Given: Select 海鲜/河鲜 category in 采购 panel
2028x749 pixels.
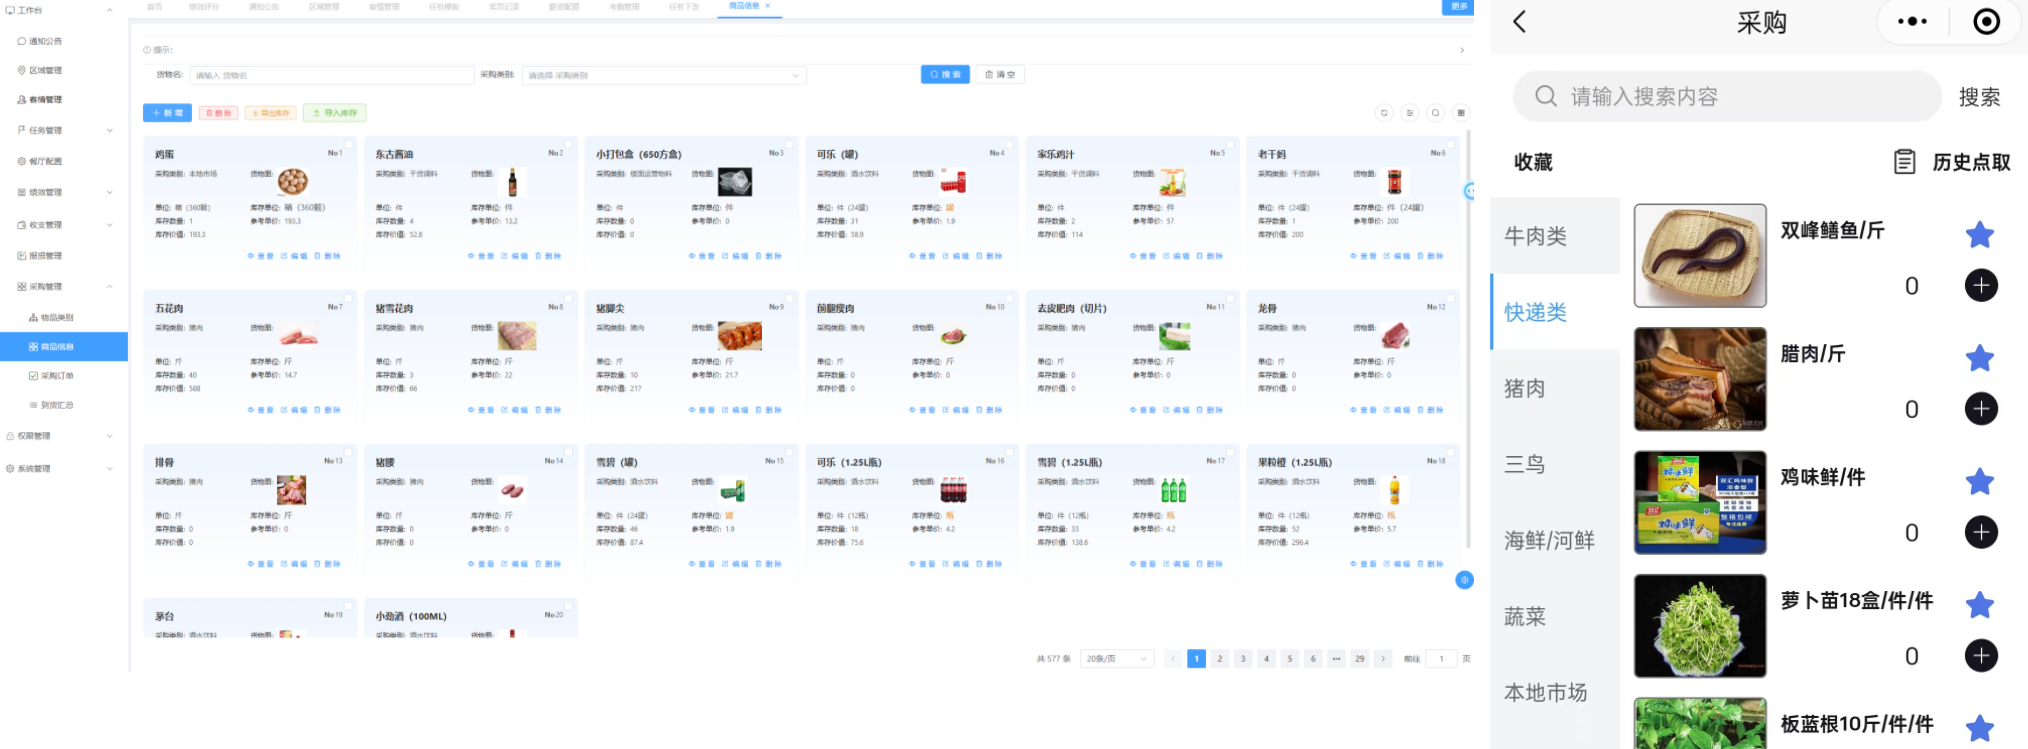Looking at the screenshot, I should [x=1555, y=540].
